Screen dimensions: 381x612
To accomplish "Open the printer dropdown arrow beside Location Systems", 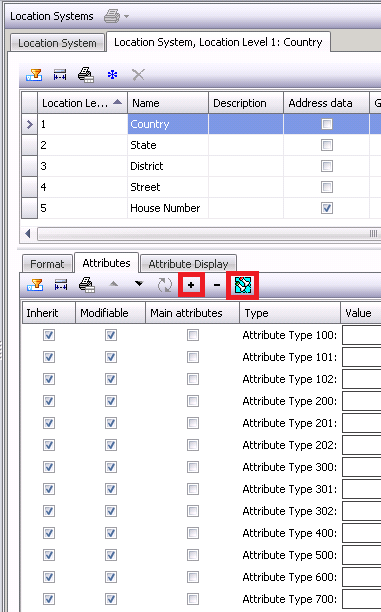I will (126, 16).
